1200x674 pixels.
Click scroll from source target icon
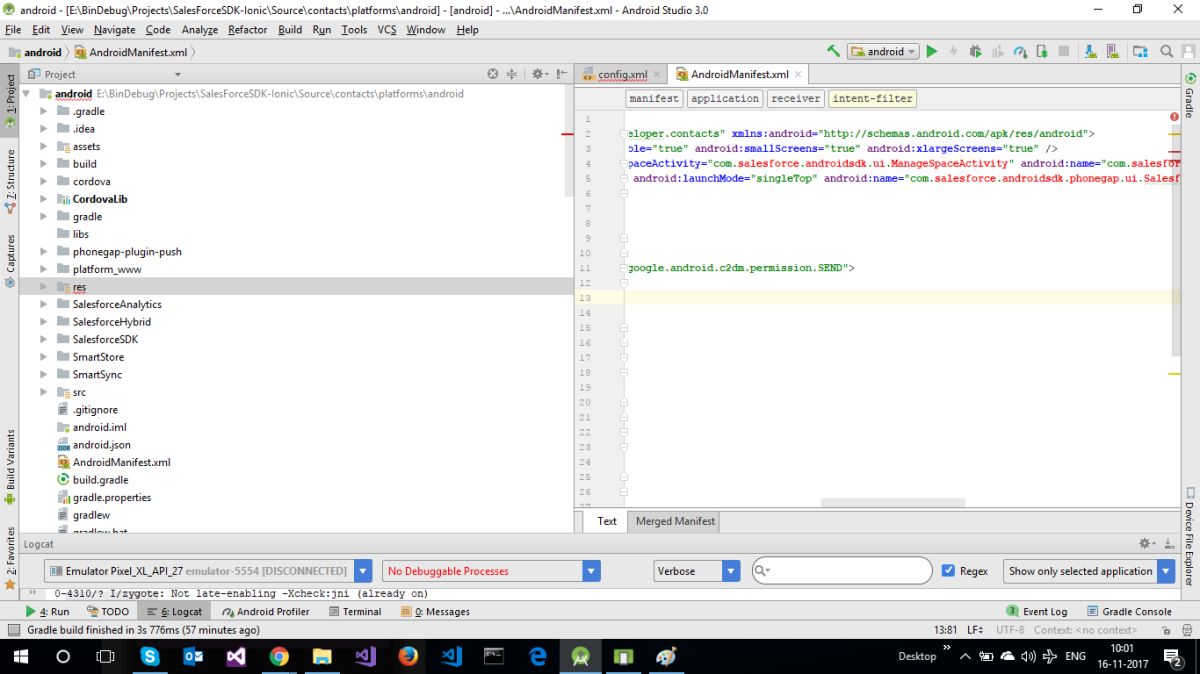point(492,74)
